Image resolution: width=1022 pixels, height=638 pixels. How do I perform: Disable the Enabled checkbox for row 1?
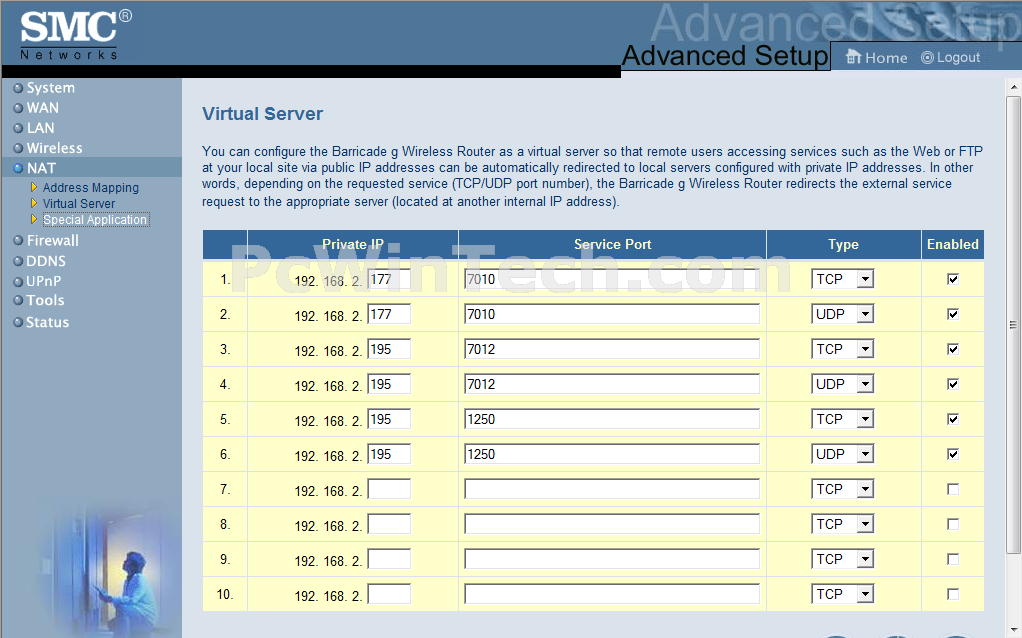pyautogui.click(x=953, y=279)
